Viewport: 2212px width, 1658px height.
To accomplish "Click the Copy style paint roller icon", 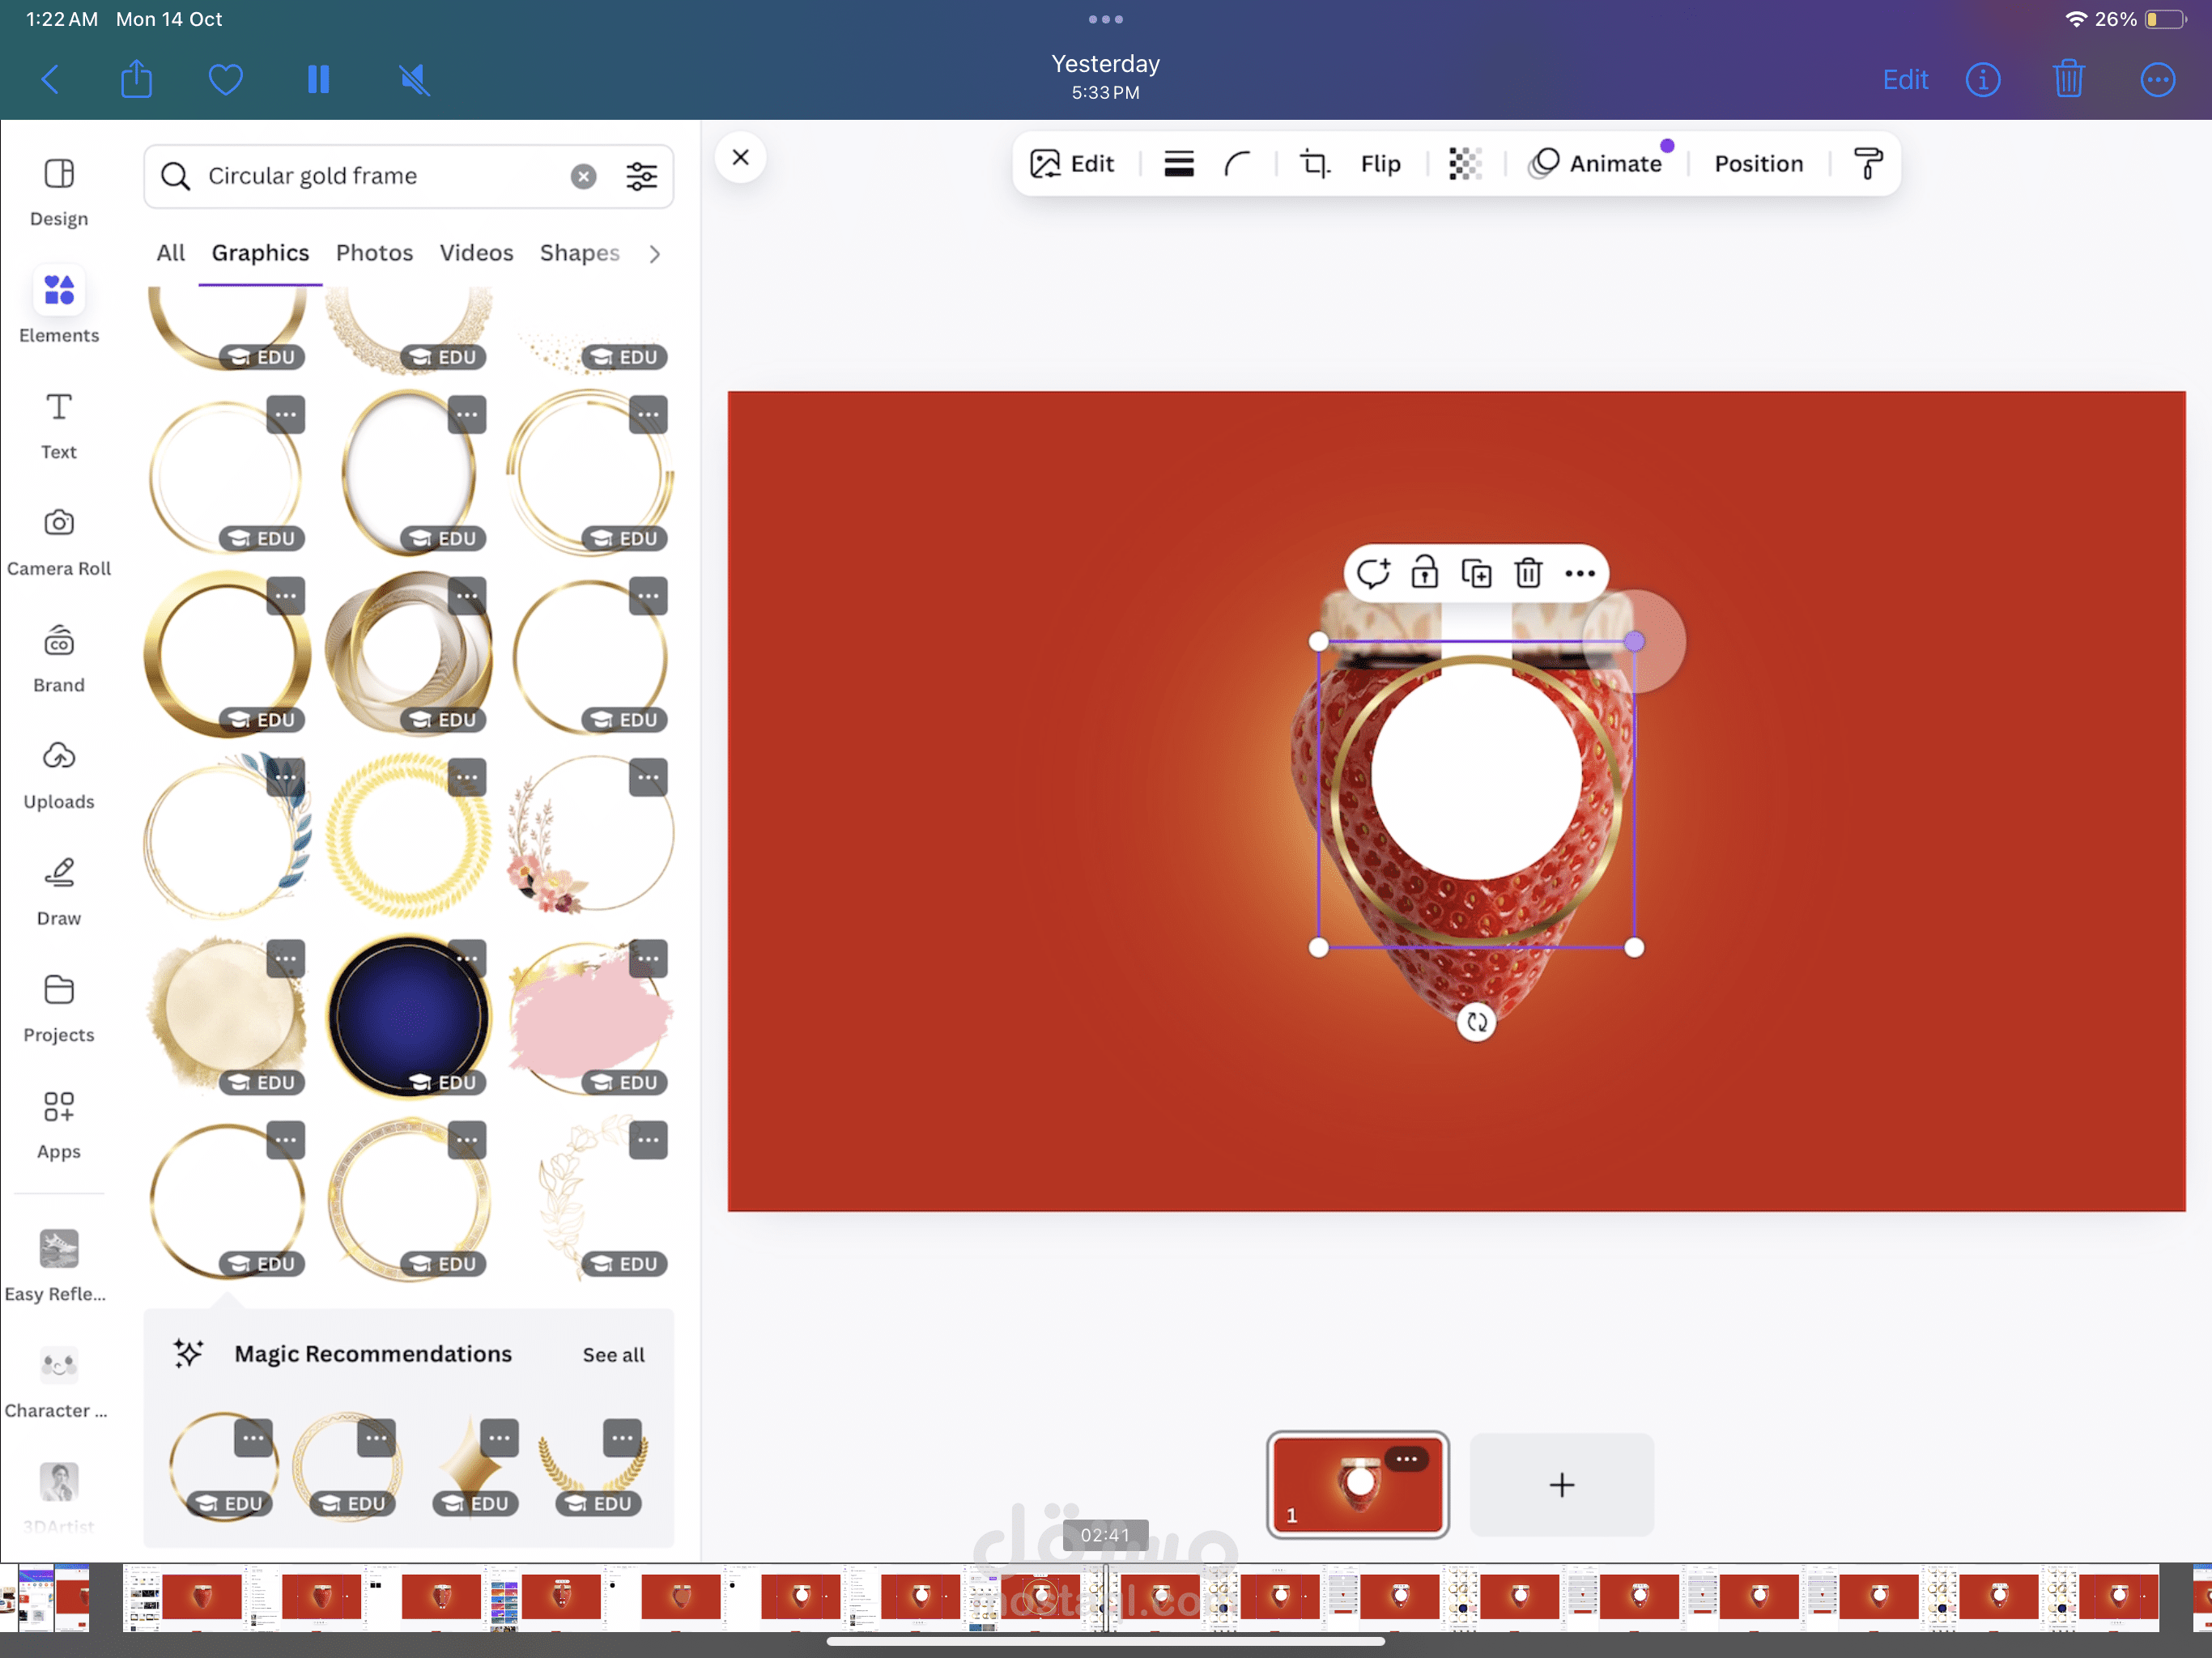I will pyautogui.click(x=1867, y=163).
